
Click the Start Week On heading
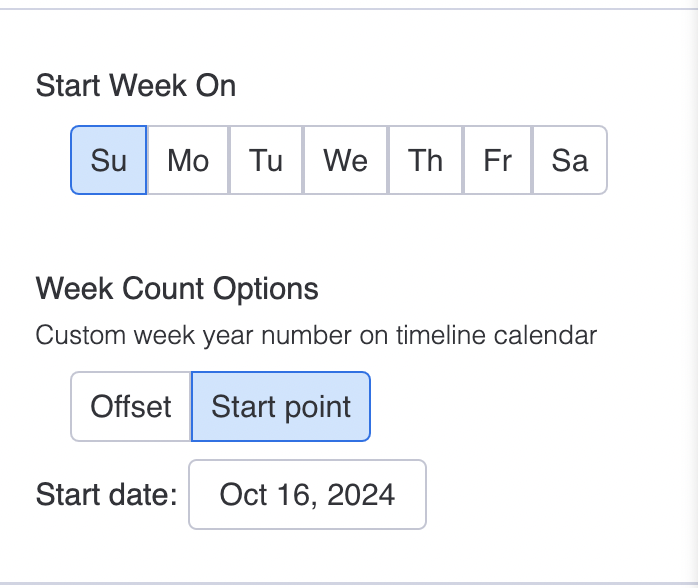point(136,86)
